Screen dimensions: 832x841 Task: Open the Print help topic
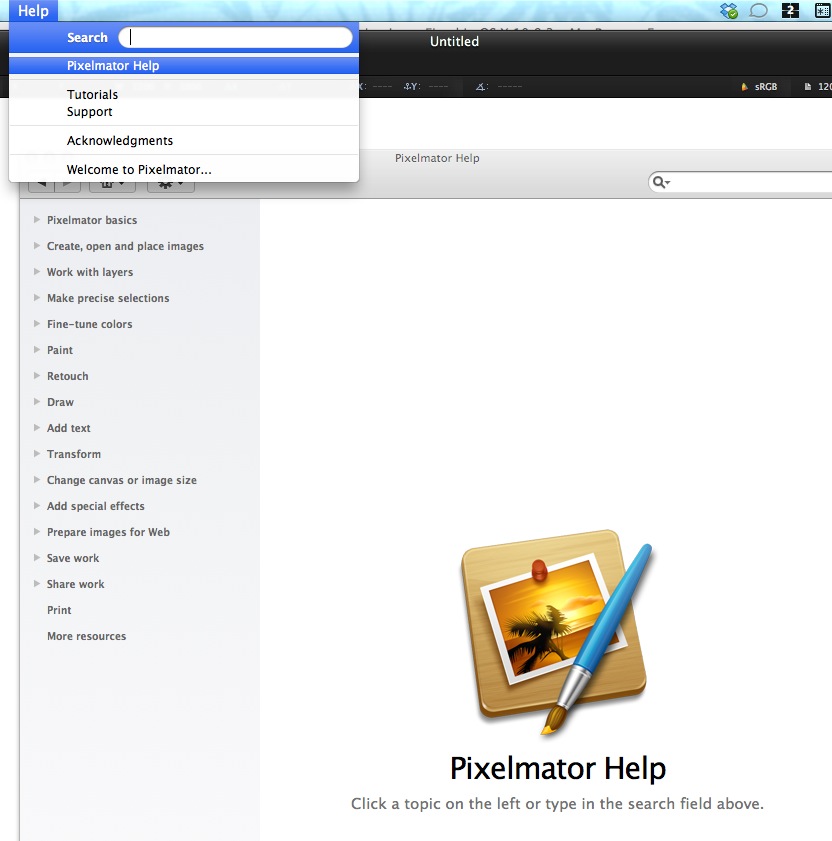pyautogui.click(x=59, y=610)
